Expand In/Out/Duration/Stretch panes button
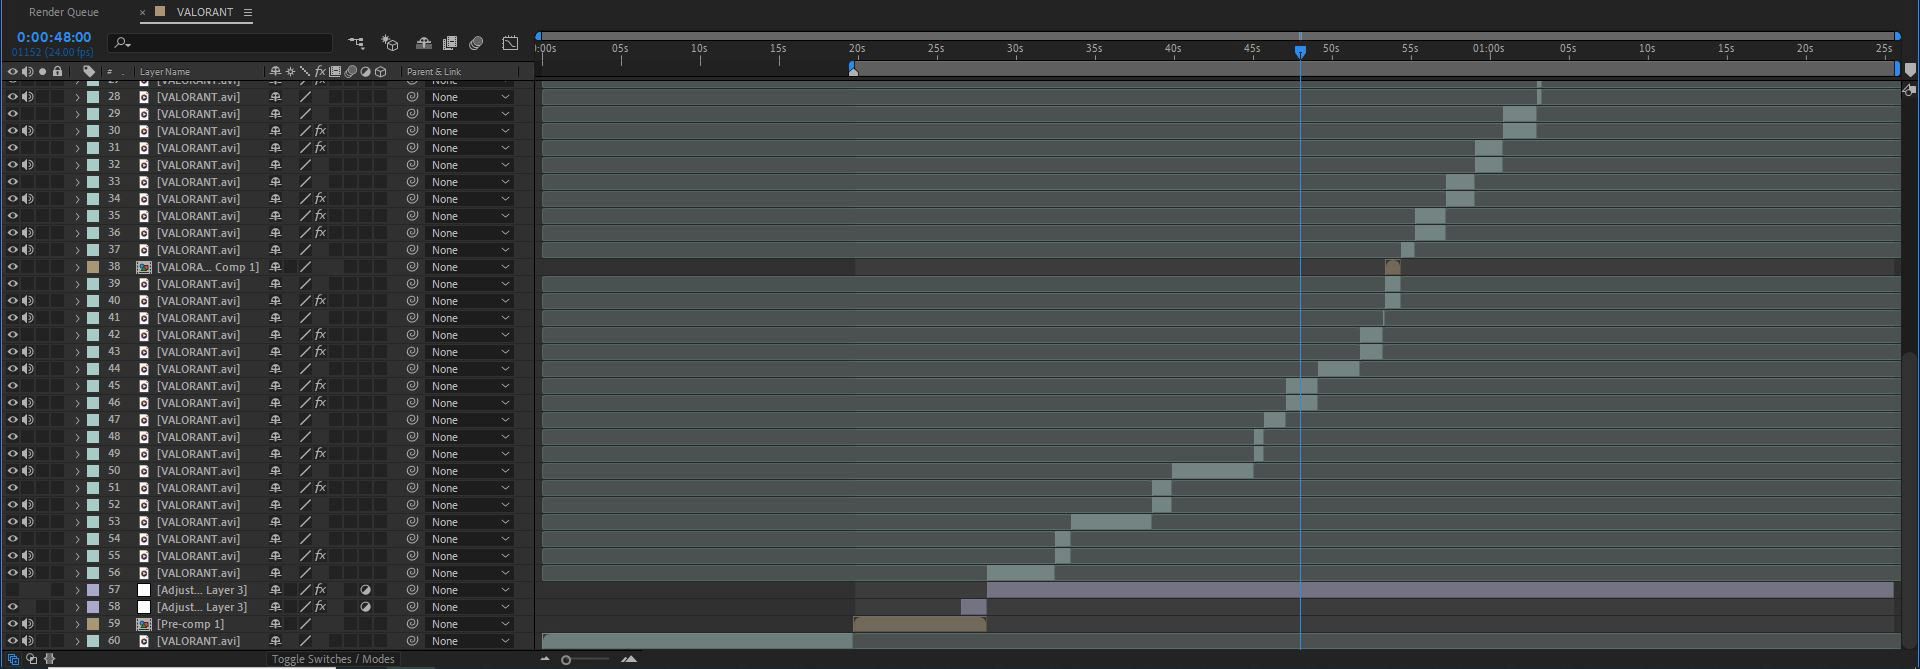This screenshot has width=1920, height=669. [x=49, y=659]
